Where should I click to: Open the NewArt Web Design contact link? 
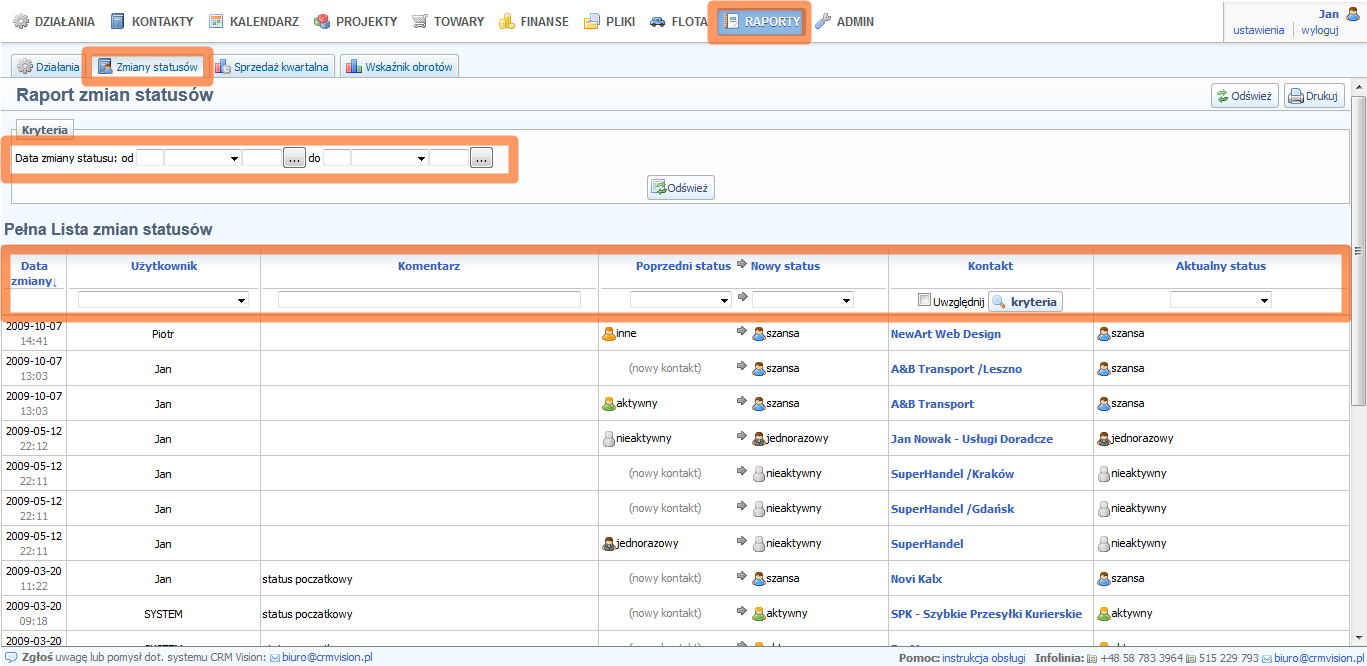(945, 334)
